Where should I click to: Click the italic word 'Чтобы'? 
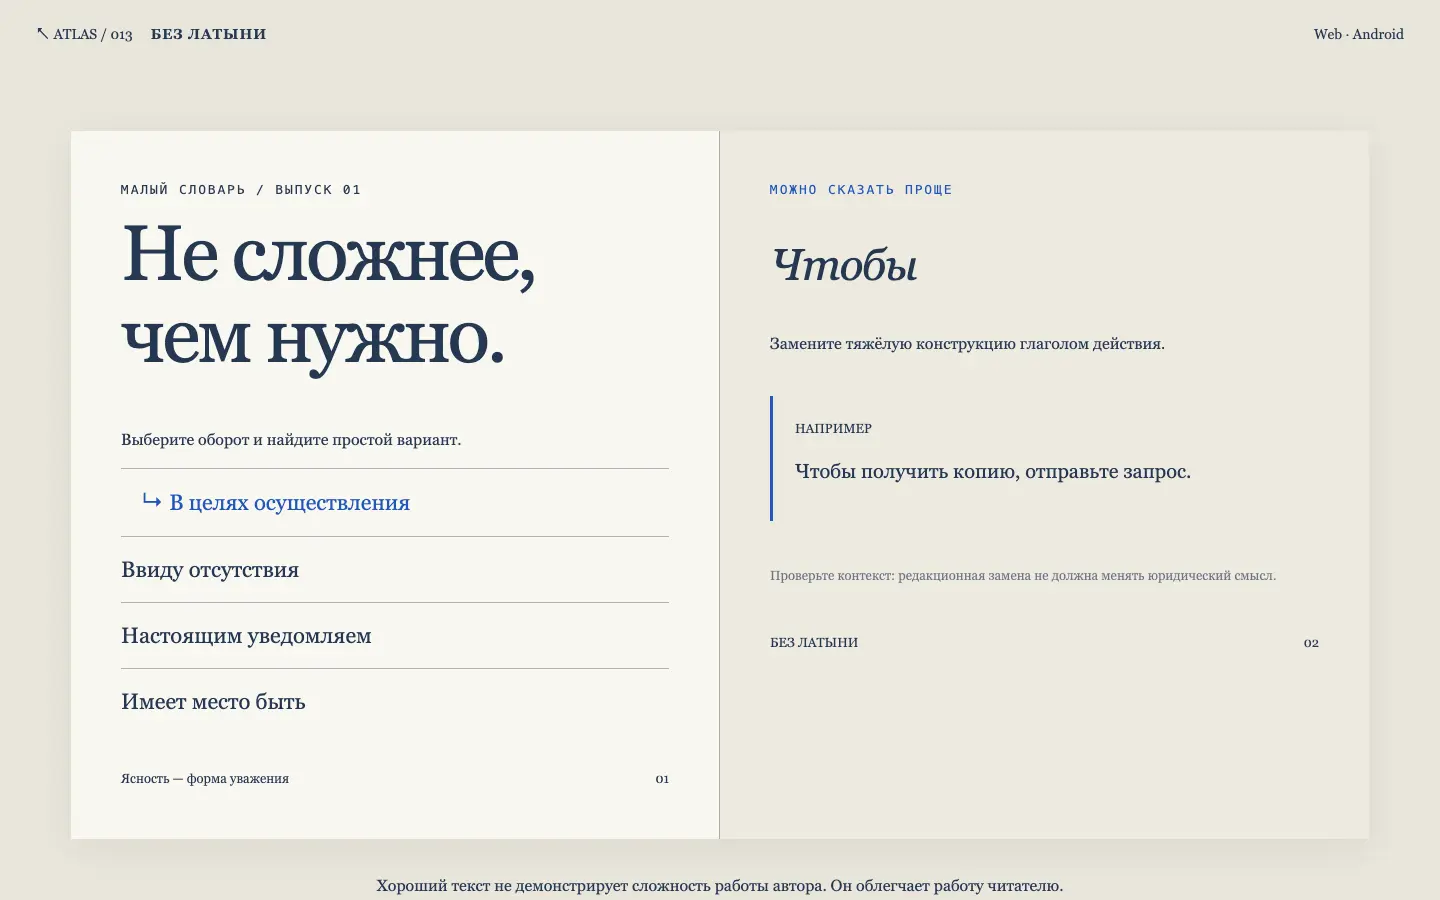pos(845,265)
